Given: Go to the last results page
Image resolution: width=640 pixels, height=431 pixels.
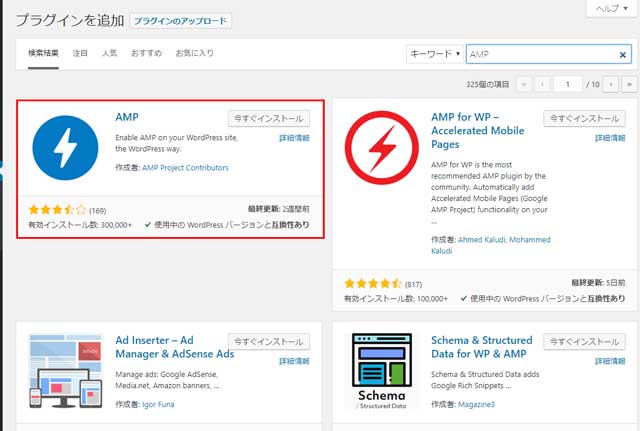Looking at the screenshot, I should (x=629, y=84).
